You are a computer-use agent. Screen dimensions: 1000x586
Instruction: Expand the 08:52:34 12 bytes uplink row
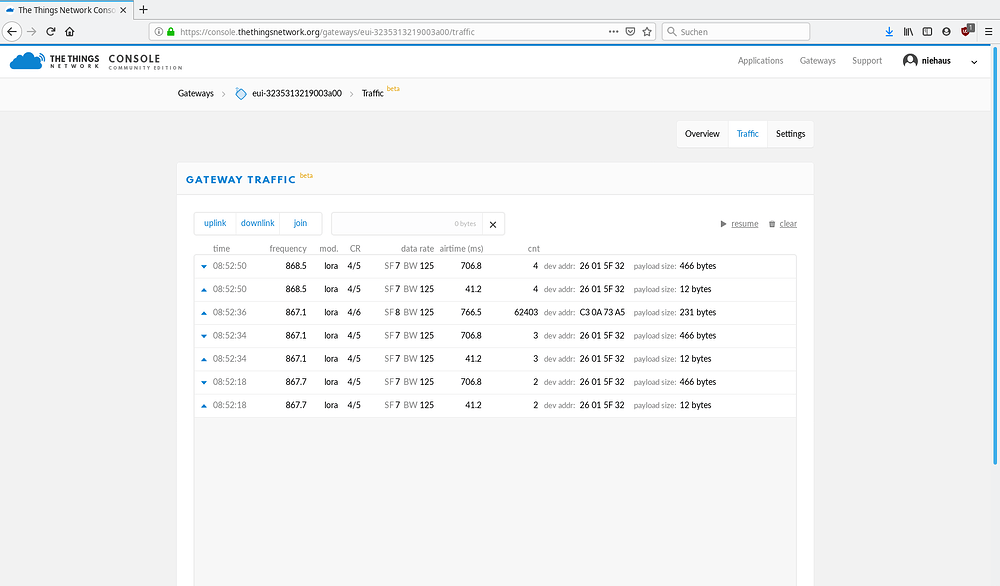coord(494,359)
